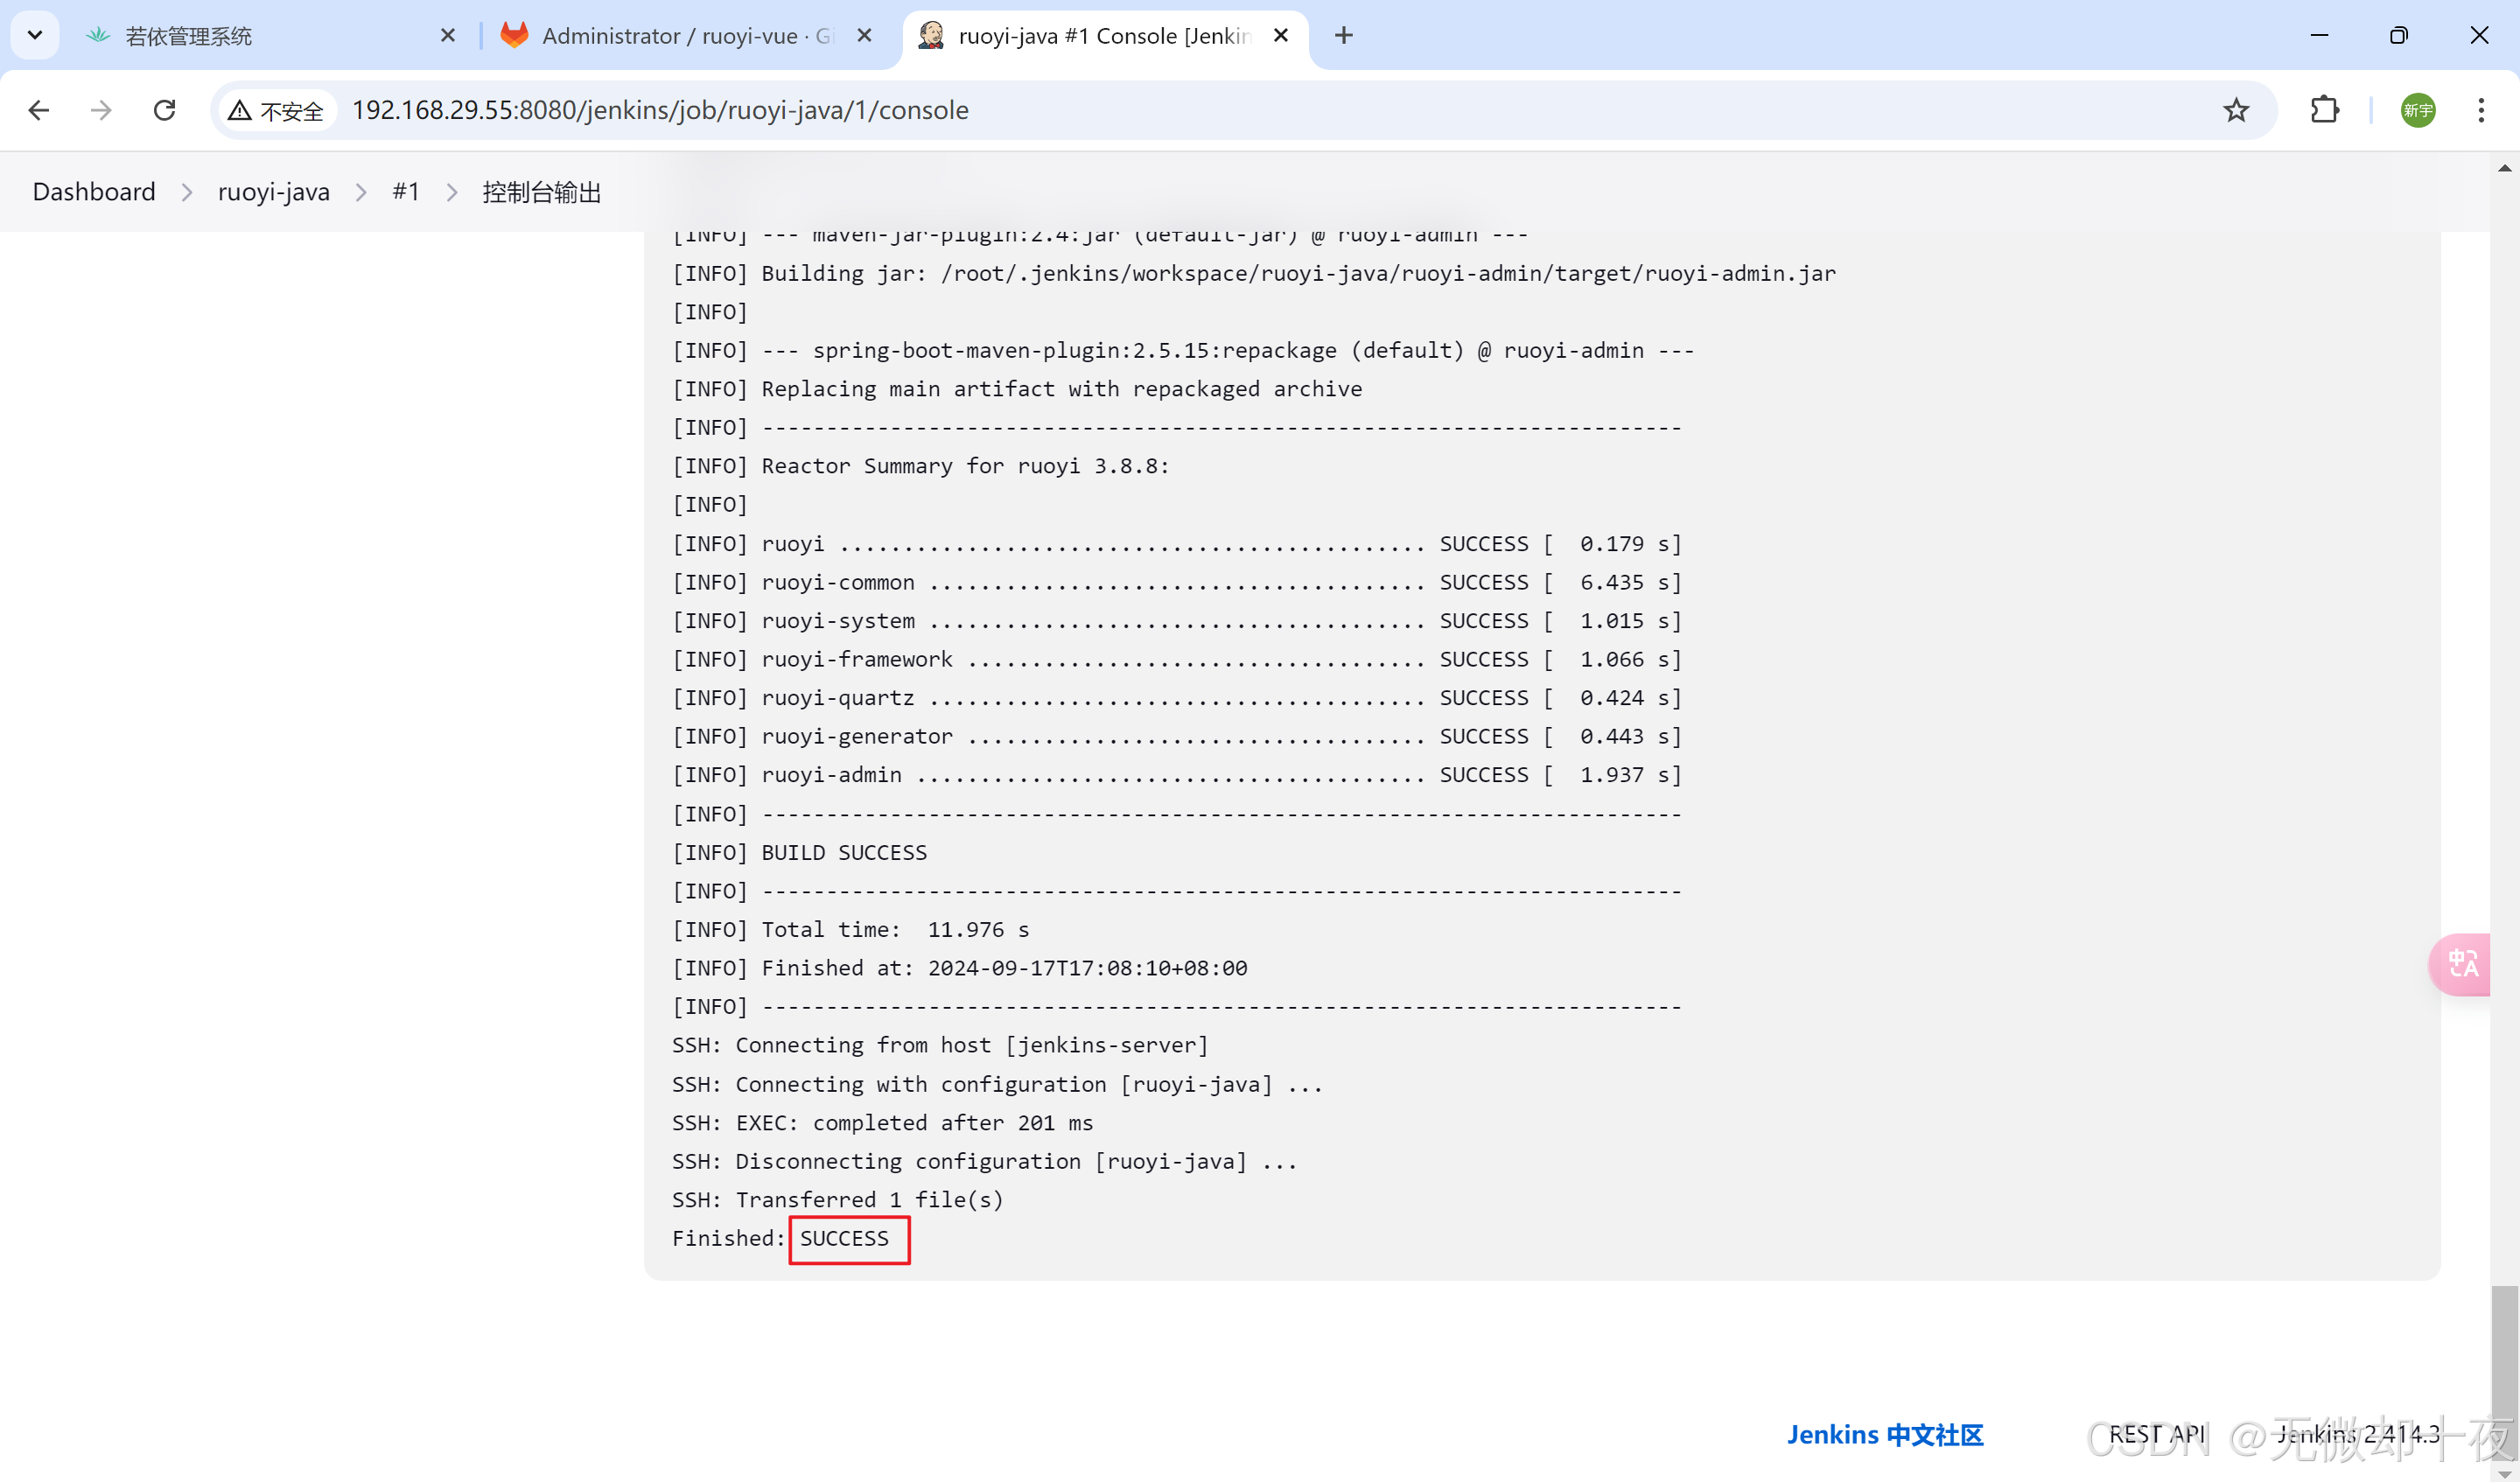
Task: Click pink translate floating button
Action: pos(2461,964)
